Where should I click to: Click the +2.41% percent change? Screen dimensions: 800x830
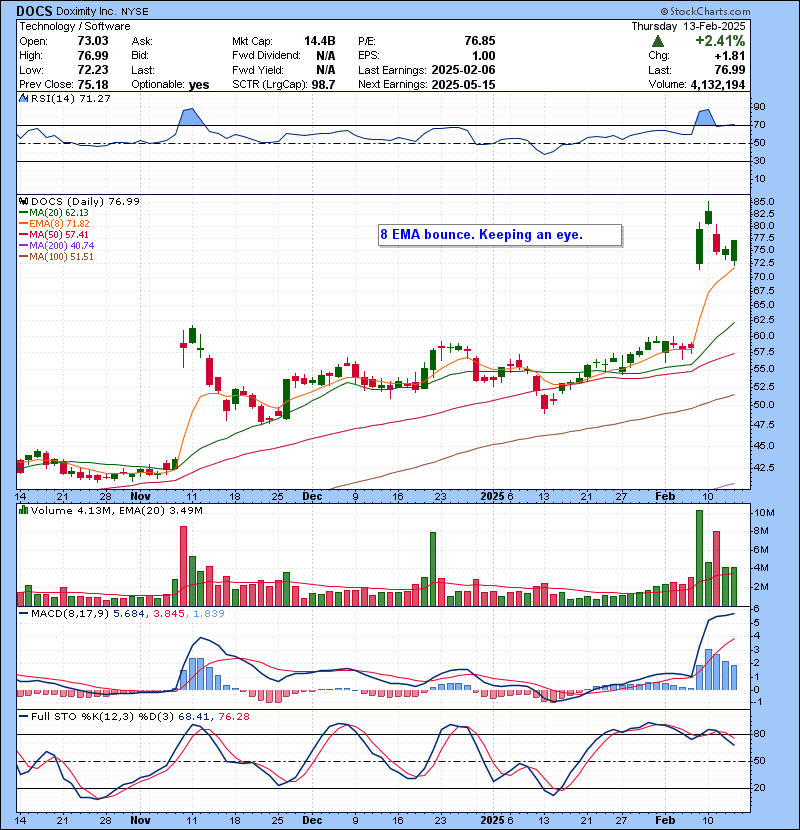[x=720, y=41]
